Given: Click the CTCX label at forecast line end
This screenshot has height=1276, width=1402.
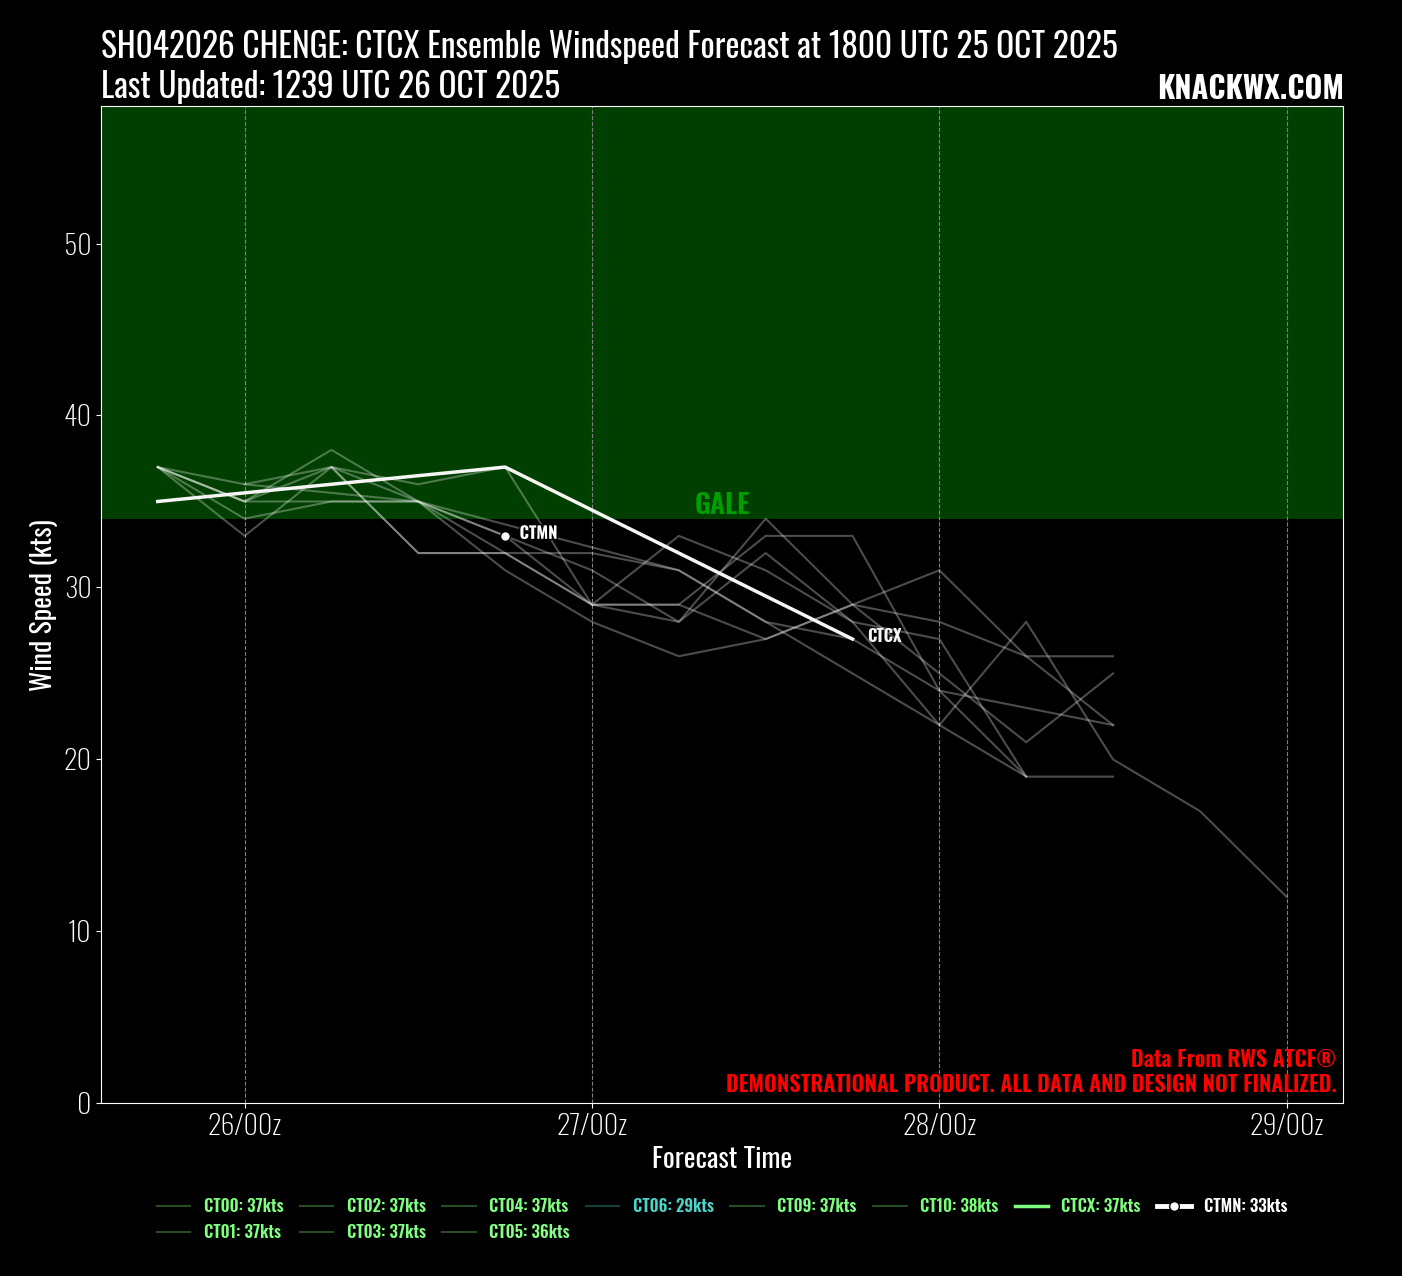Looking at the screenshot, I should point(884,636).
